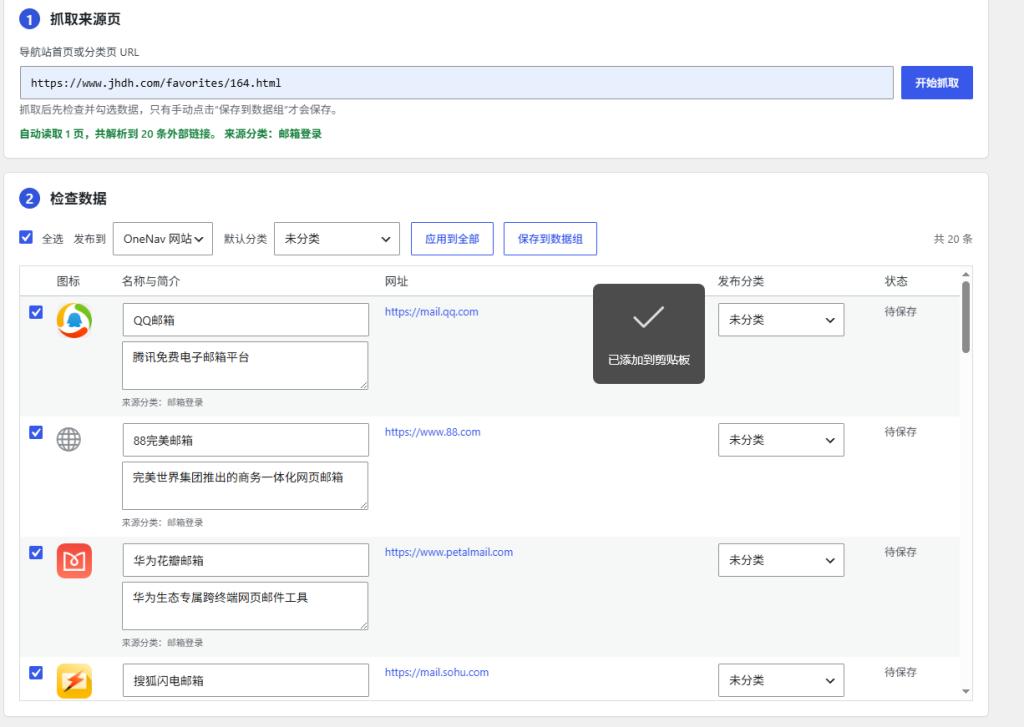1024x727 pixels.
Task: Click 待保存 status in QQ邮箱 row
Action: pyautogui.click(x=901, y=312)
